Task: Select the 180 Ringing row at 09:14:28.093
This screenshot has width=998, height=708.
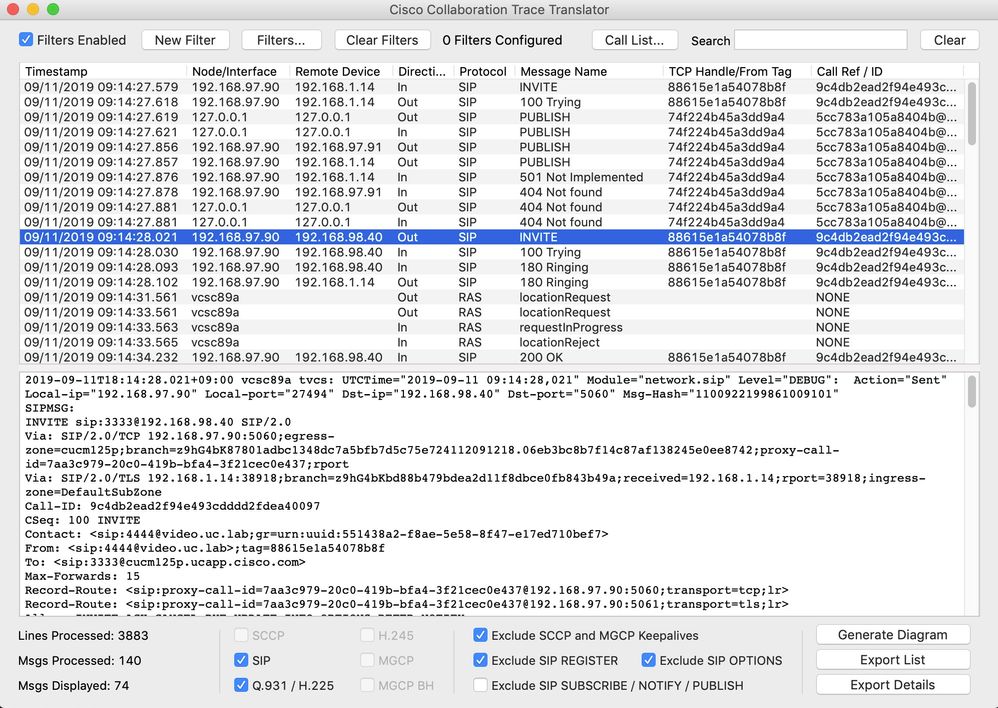Action: pos(491,267)
